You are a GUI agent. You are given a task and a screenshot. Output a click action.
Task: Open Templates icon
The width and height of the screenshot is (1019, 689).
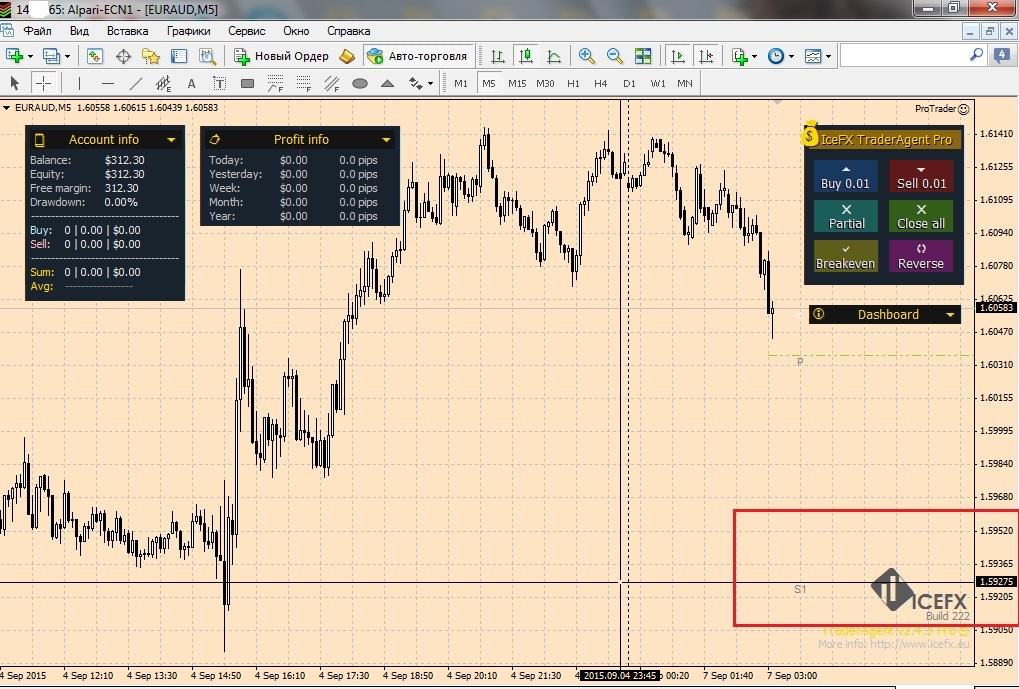point(812,57)
